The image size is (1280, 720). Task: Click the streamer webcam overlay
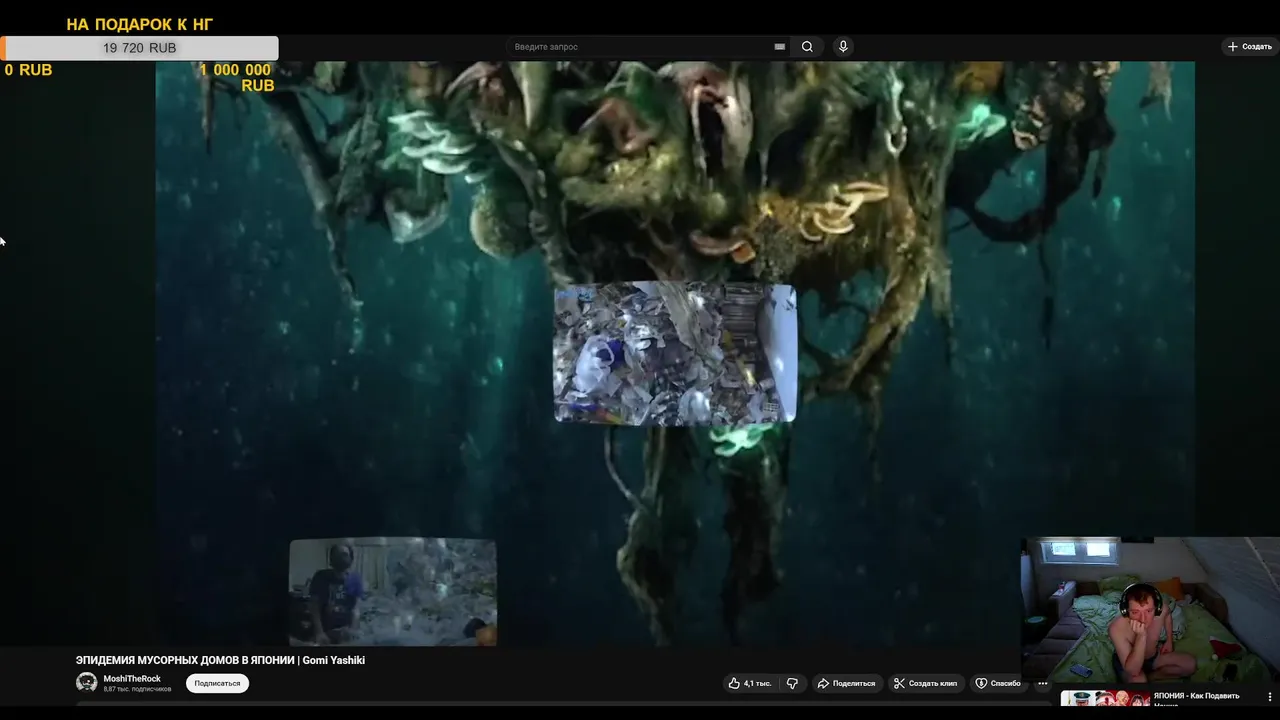click(1150, 610)
